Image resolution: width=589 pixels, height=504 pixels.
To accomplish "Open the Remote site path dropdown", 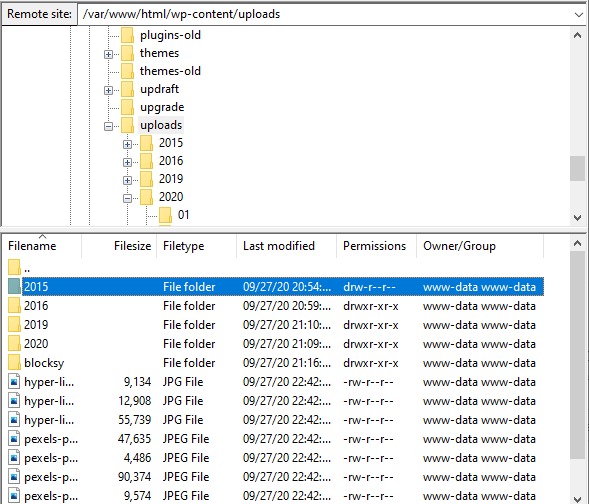I will click(x=578, y=15).
